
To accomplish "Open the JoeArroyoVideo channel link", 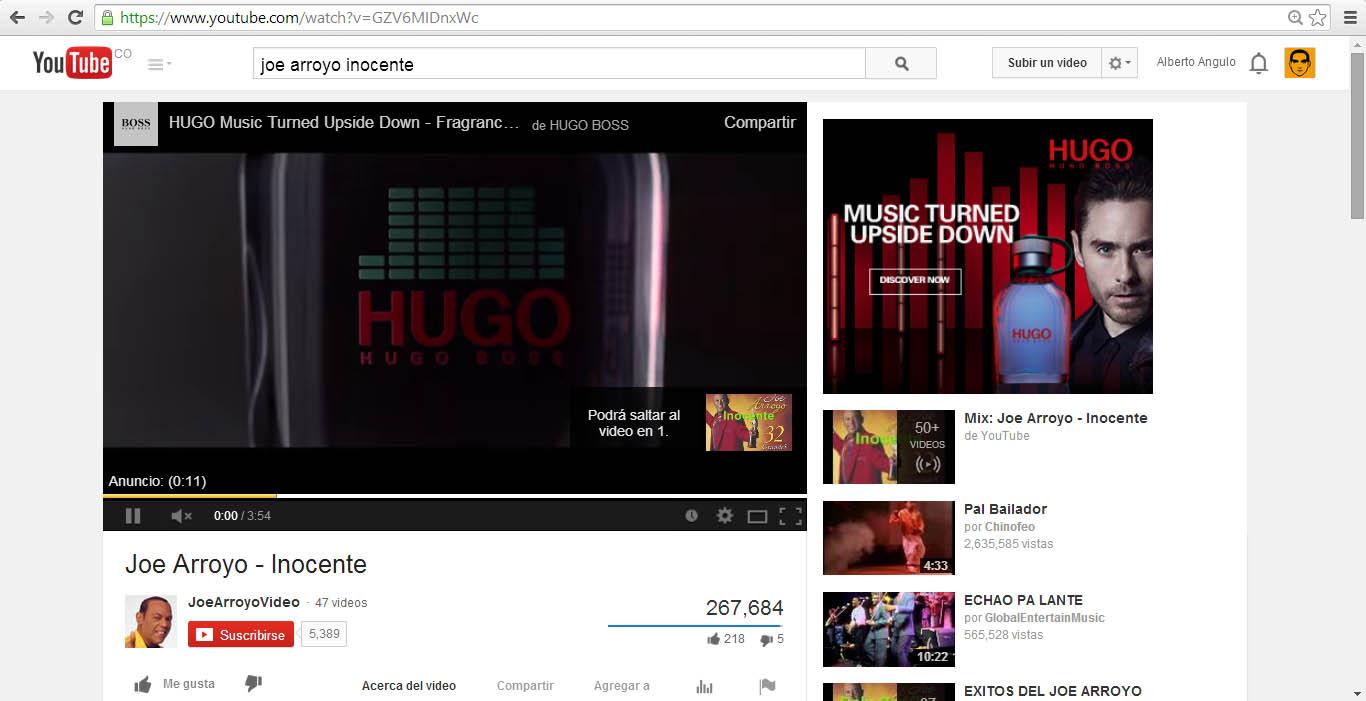I will (x=244, y=602).
